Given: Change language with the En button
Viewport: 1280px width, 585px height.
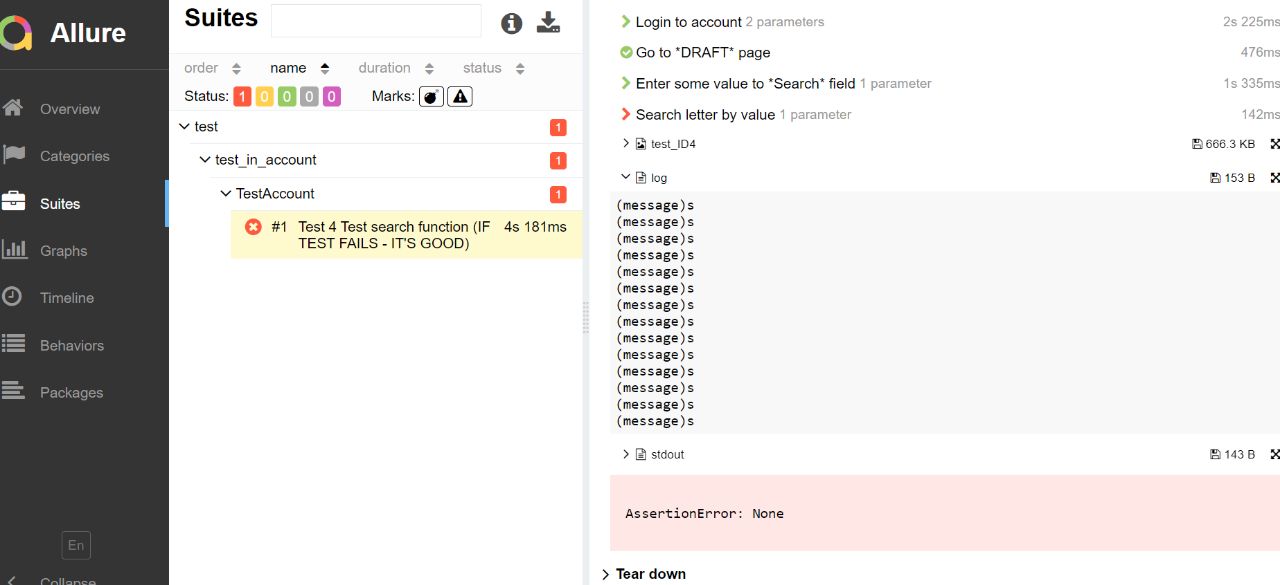Looking at the screenshot, I should tap(75, 545).
